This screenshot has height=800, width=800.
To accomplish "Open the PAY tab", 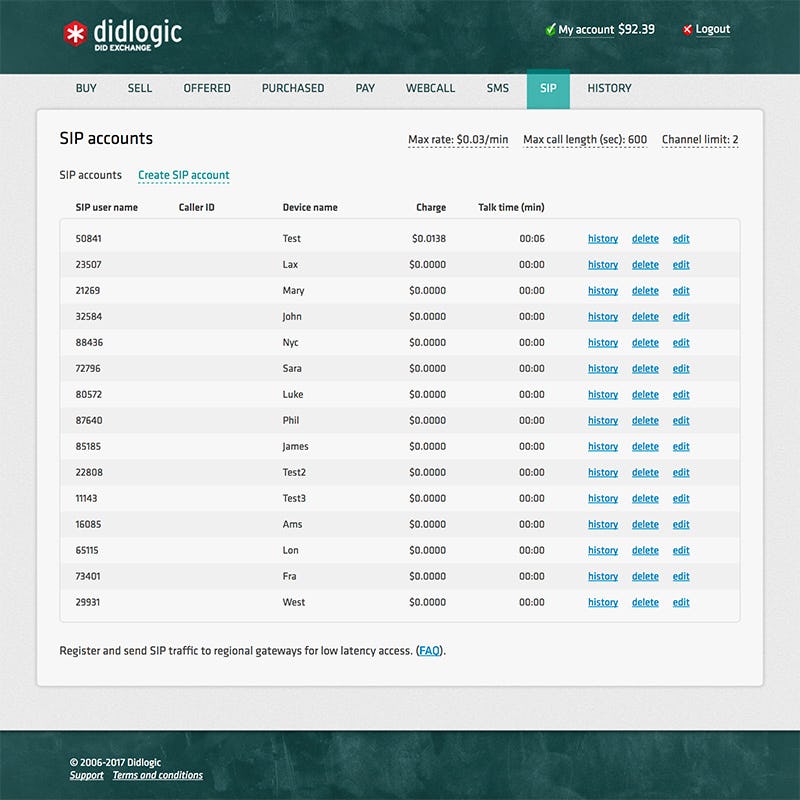I will pos(365,88).
